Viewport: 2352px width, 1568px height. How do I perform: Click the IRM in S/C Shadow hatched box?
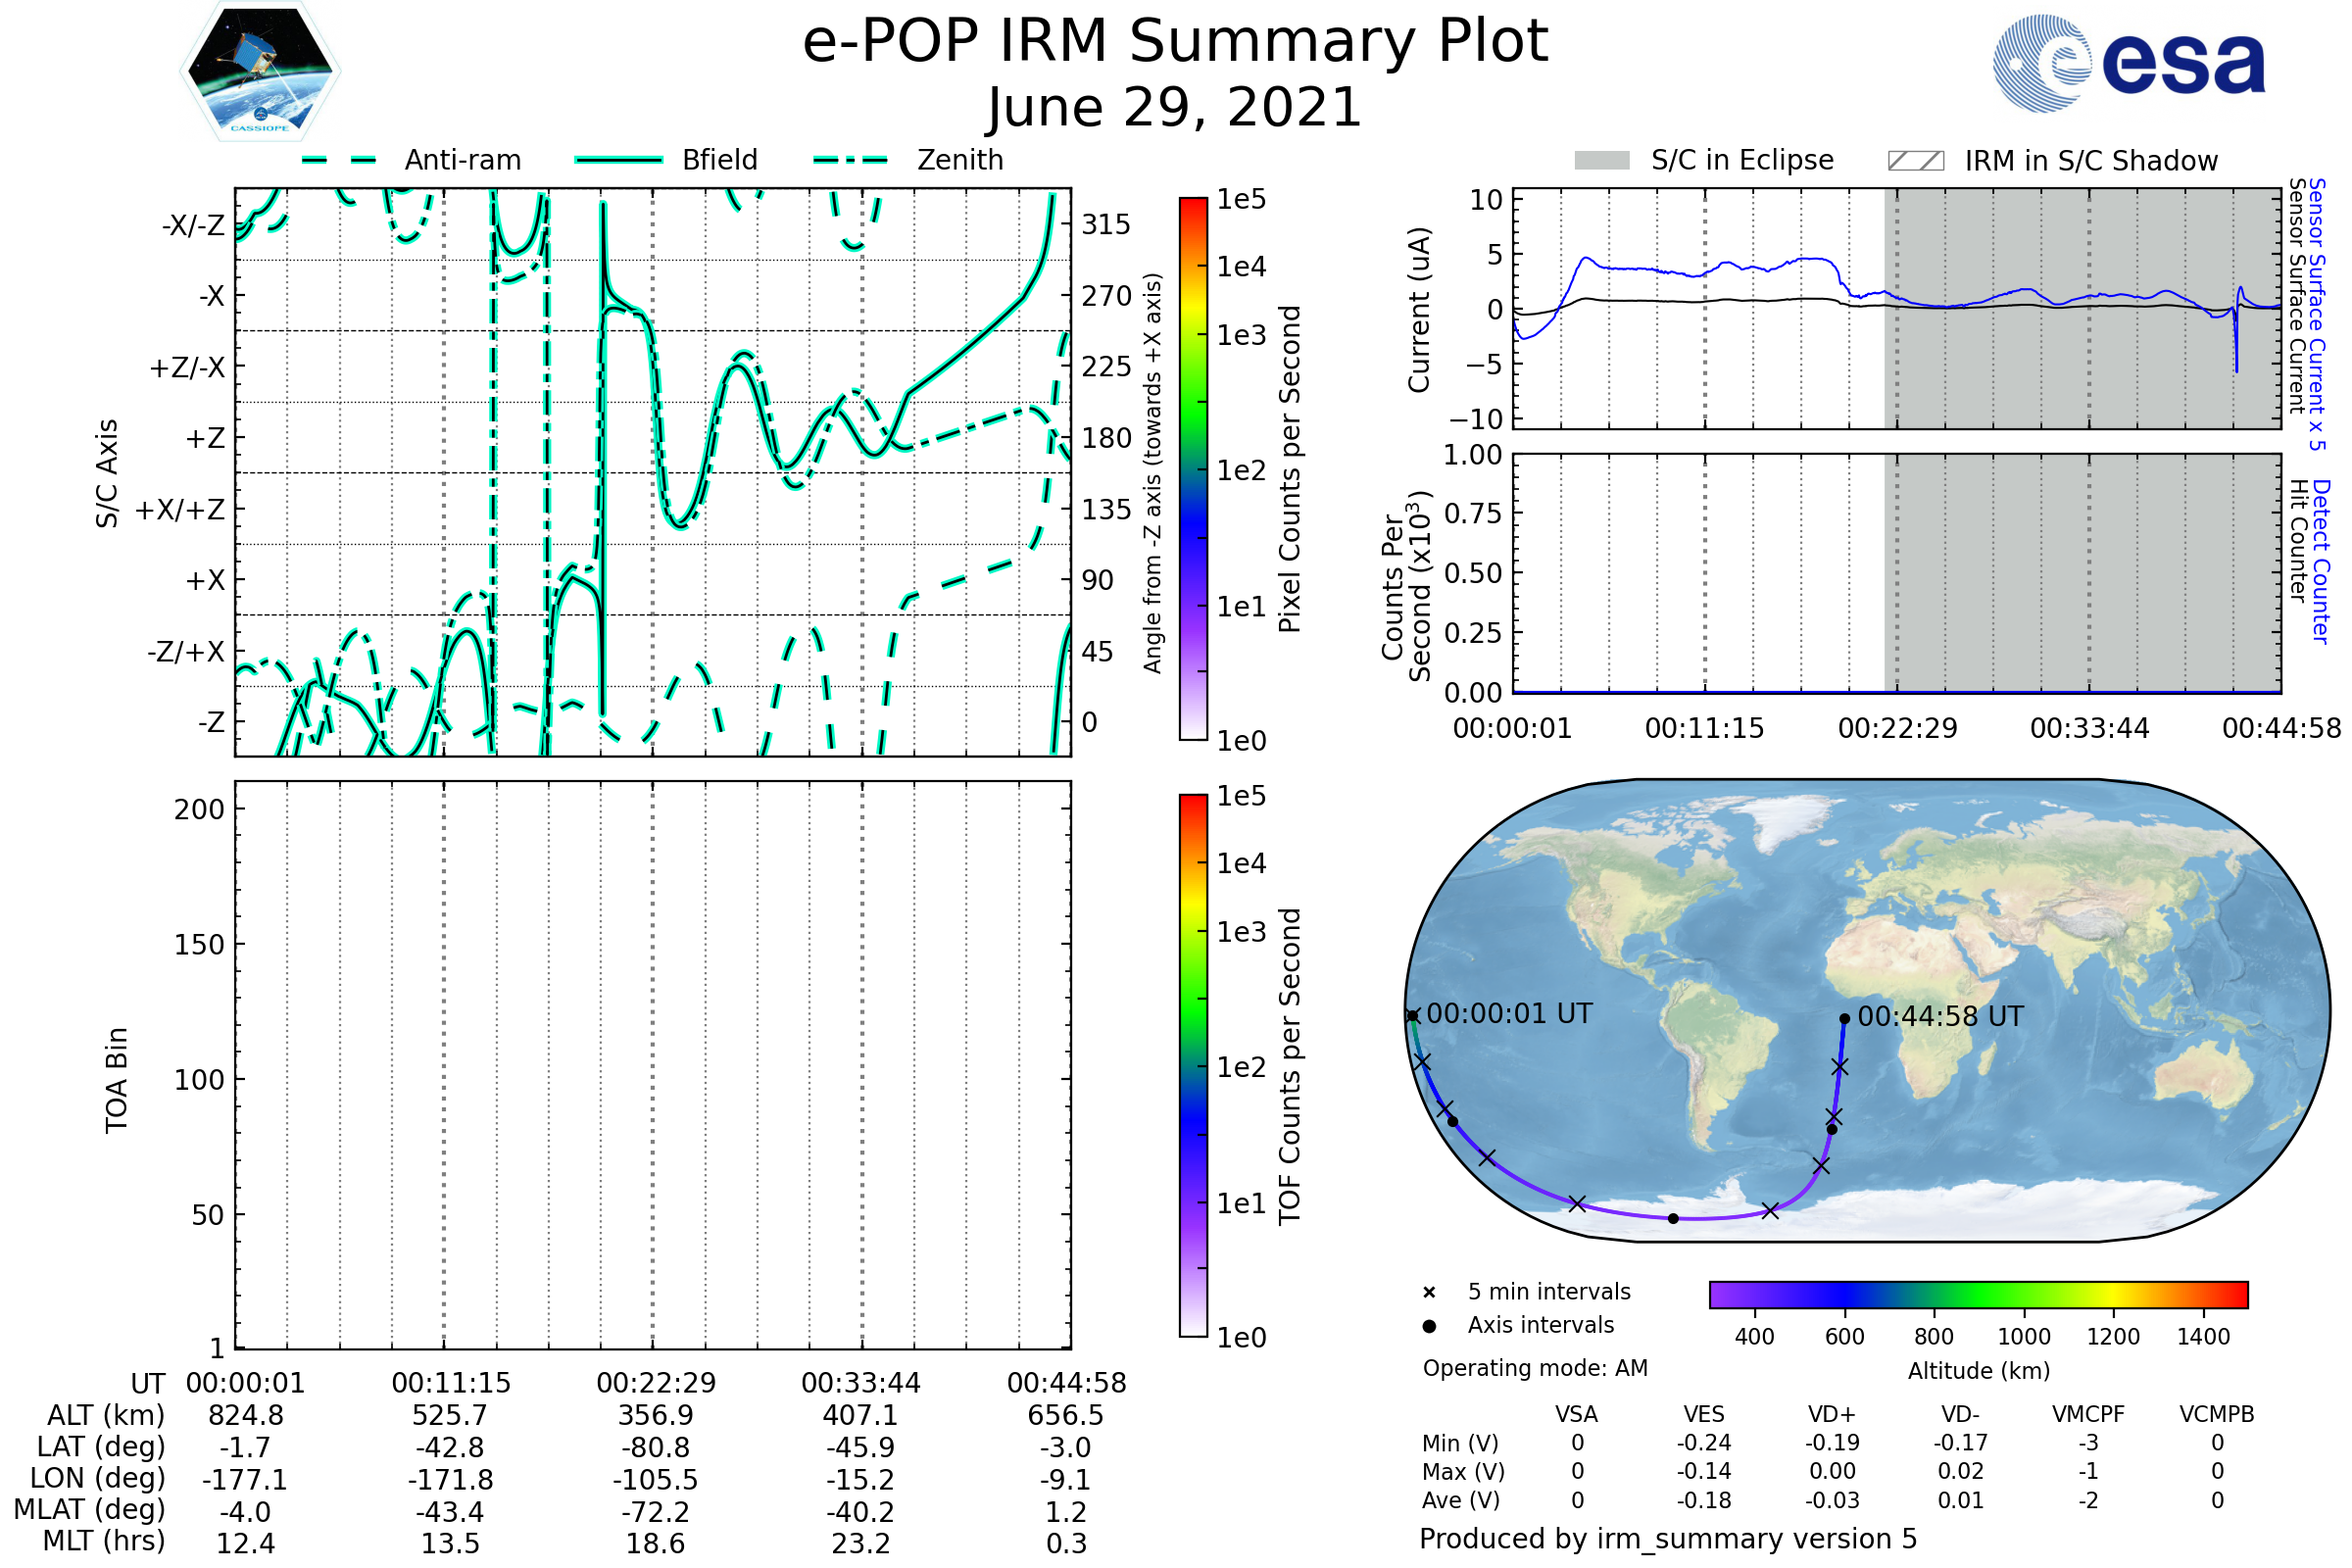pyautogui.click(x=1915, y=161)
